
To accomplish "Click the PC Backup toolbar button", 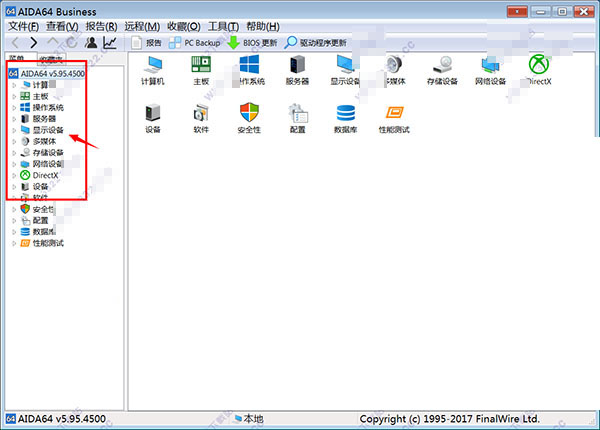I will (194, 42).
